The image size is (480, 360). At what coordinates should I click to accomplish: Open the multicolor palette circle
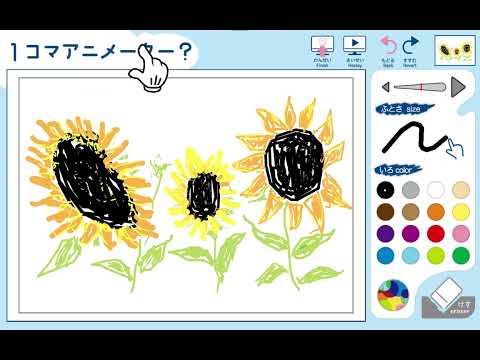click(x=393, y=295)
